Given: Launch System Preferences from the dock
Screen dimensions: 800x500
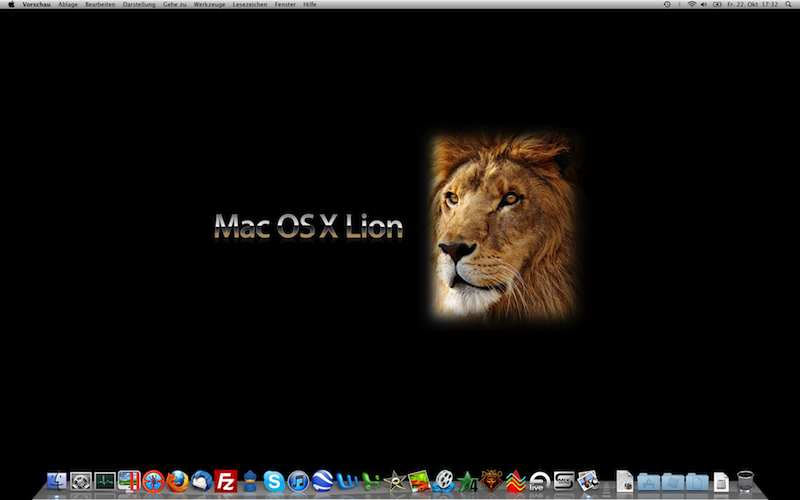Looking at the screenshot, I should 81,482.
